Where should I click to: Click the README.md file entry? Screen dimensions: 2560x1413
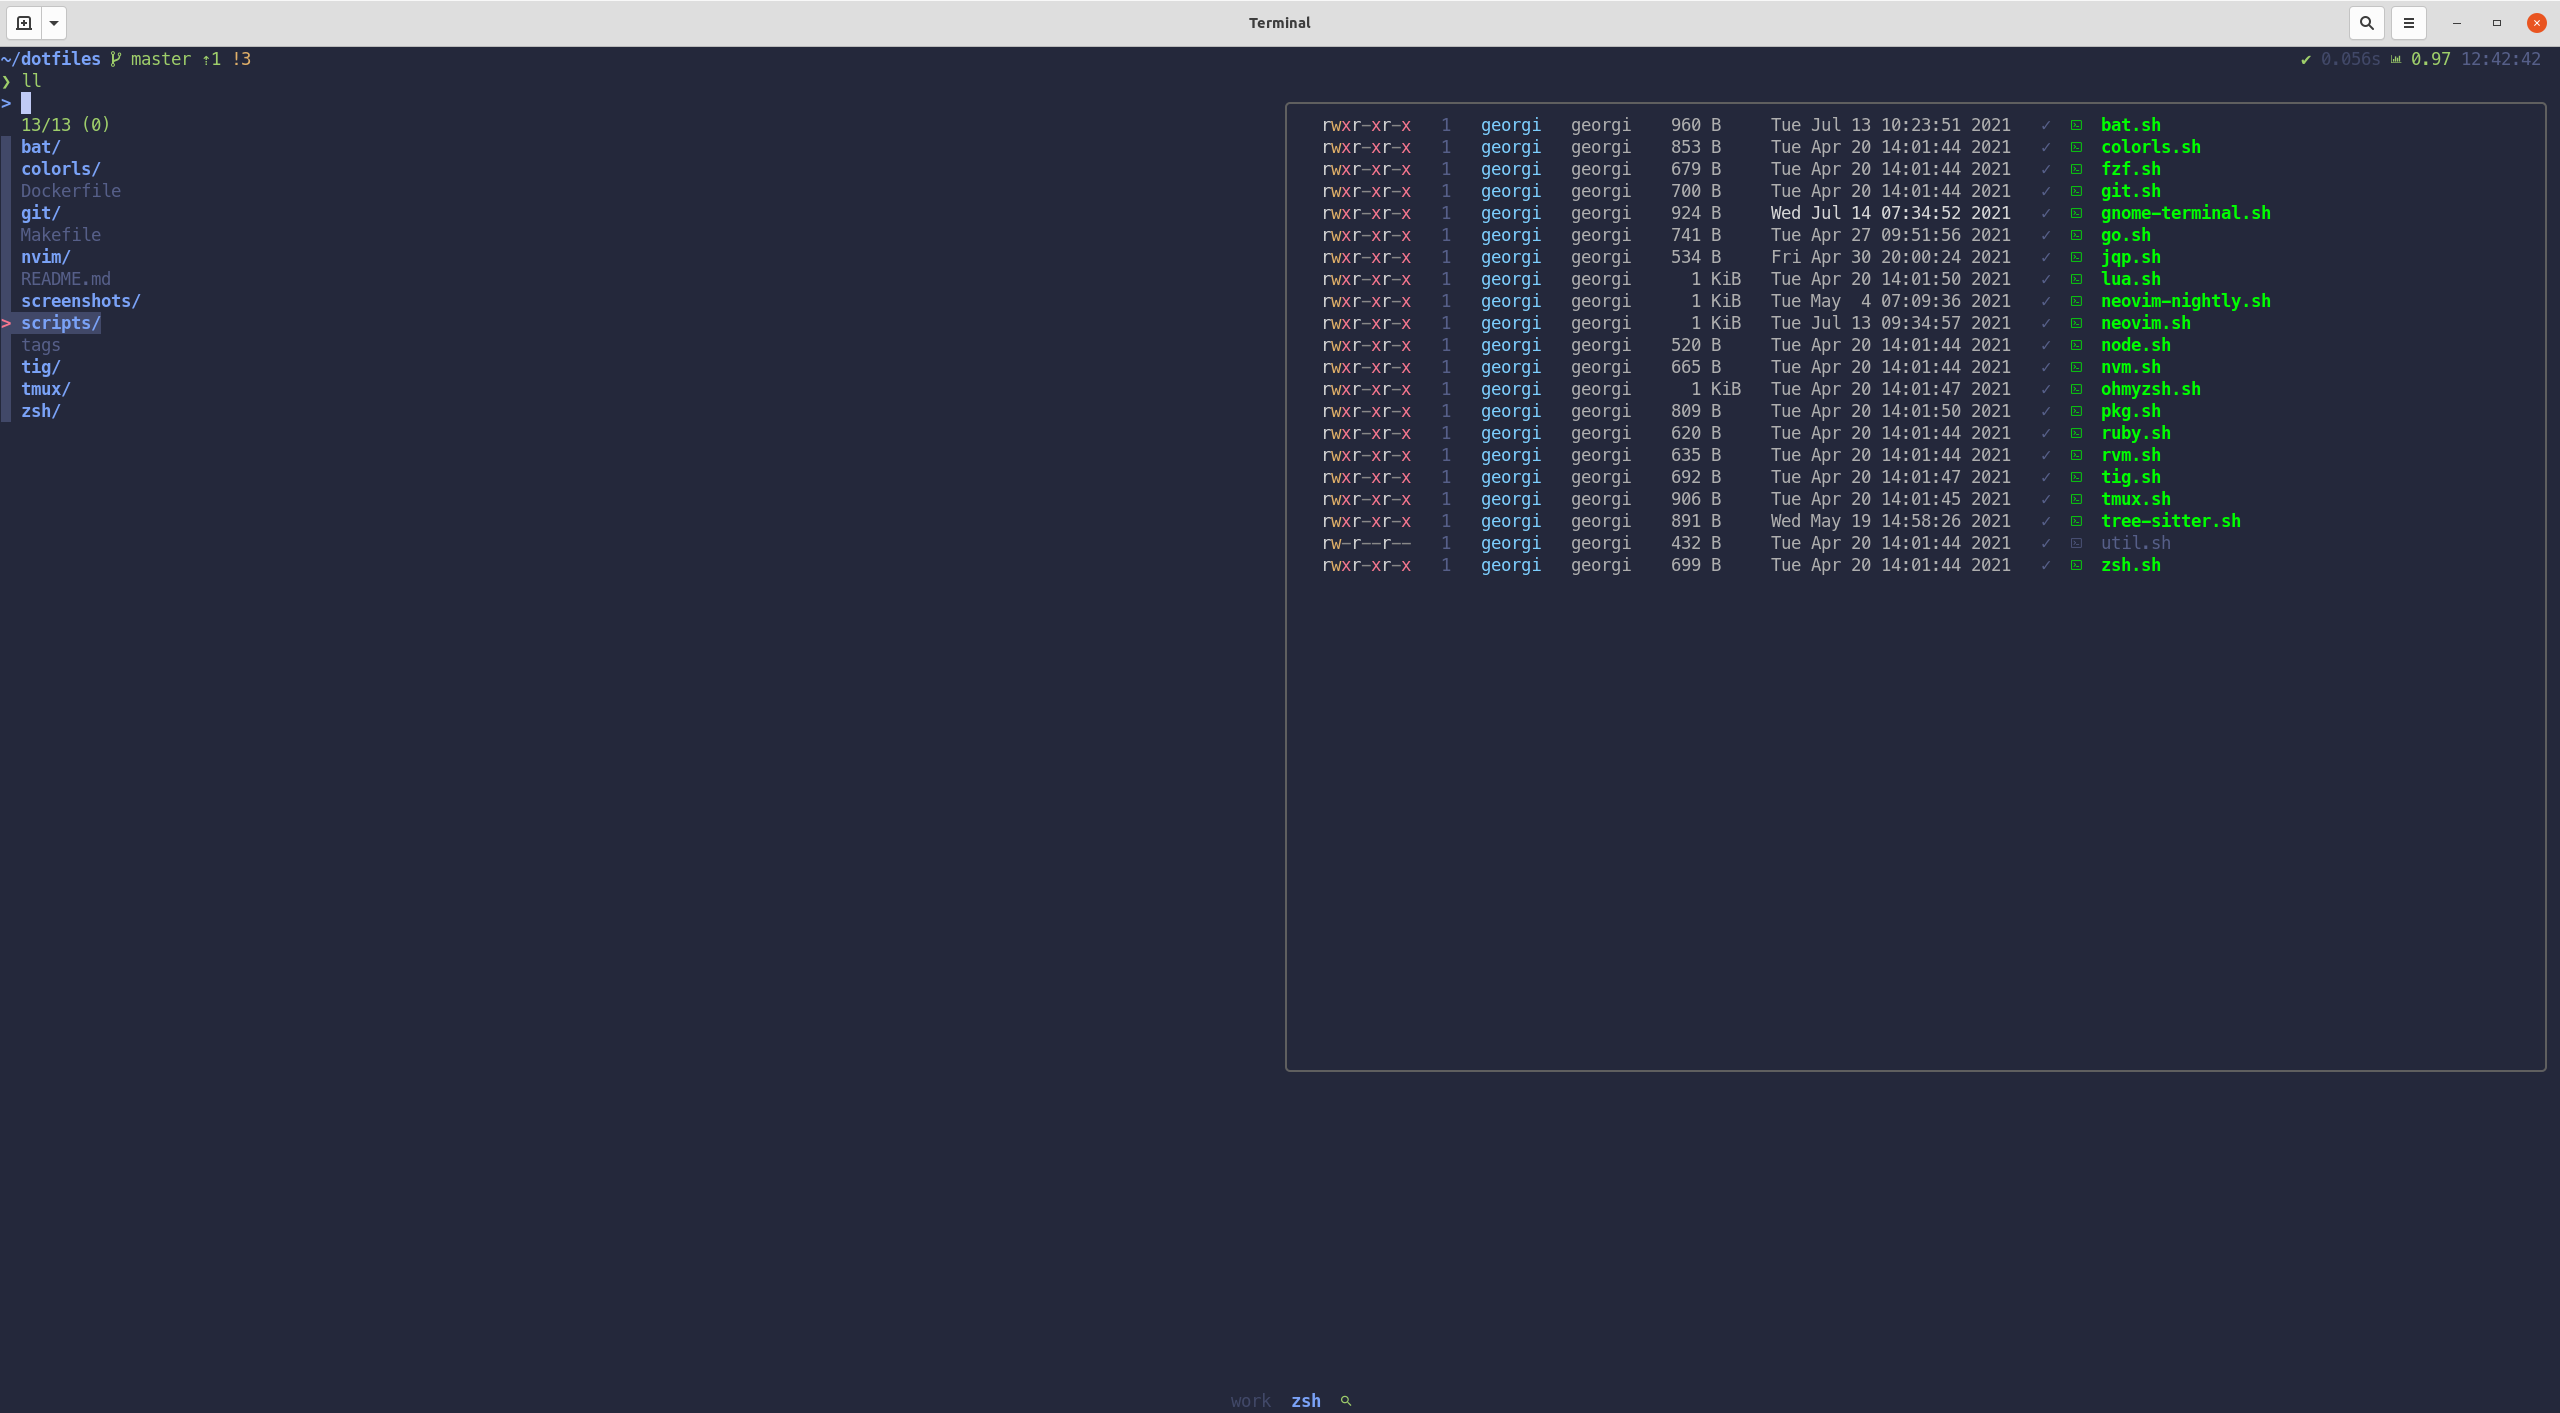click(x=65, y=279)
